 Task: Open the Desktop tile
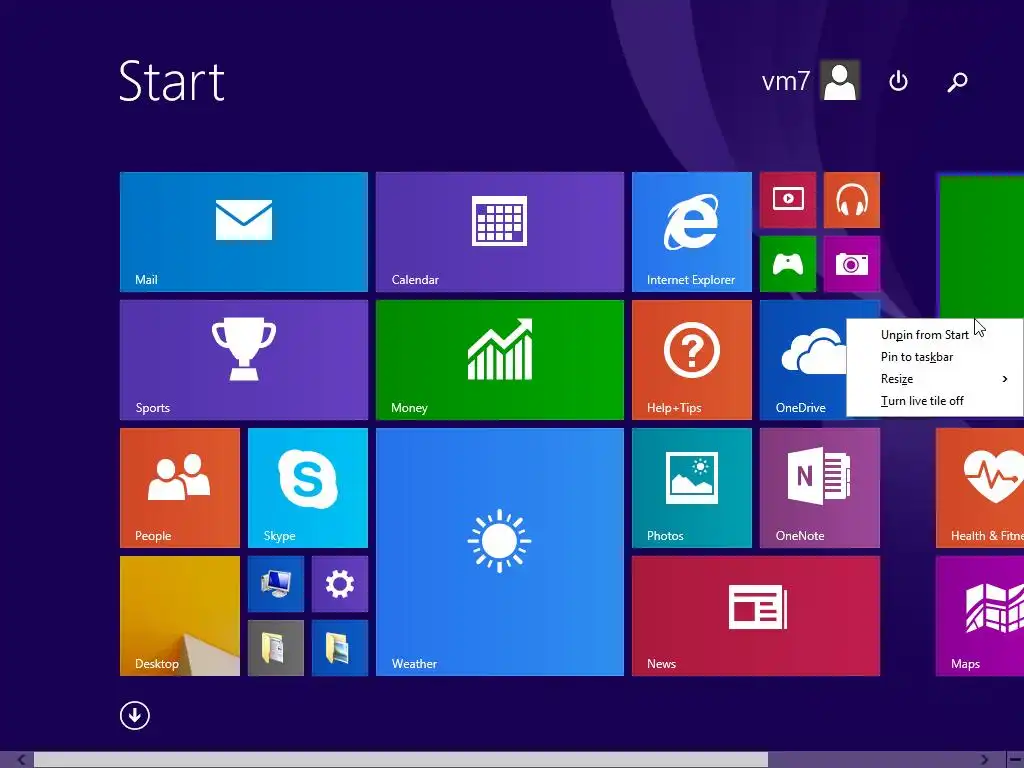coord(180,616)
